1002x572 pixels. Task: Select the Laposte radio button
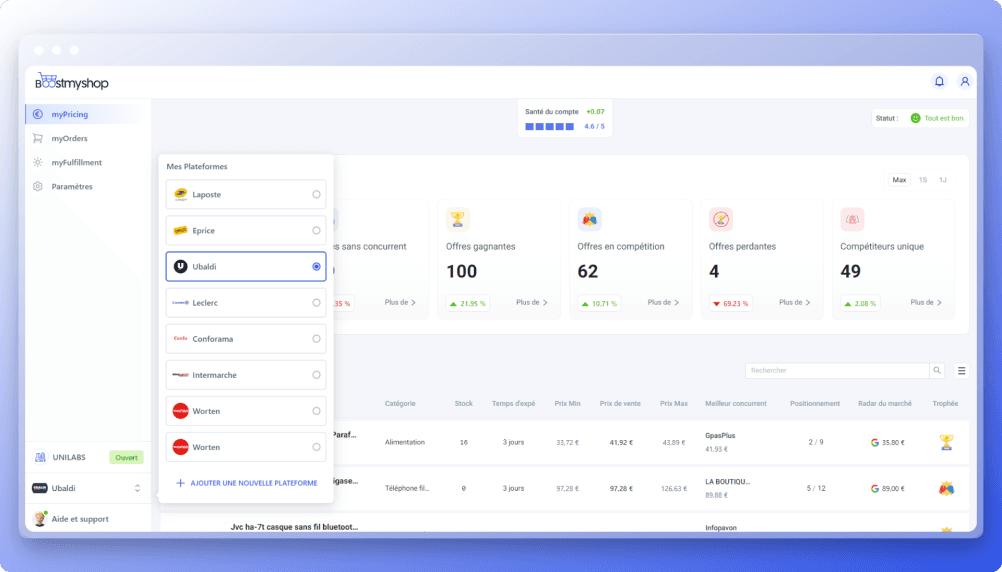click(x=316, y=194)
